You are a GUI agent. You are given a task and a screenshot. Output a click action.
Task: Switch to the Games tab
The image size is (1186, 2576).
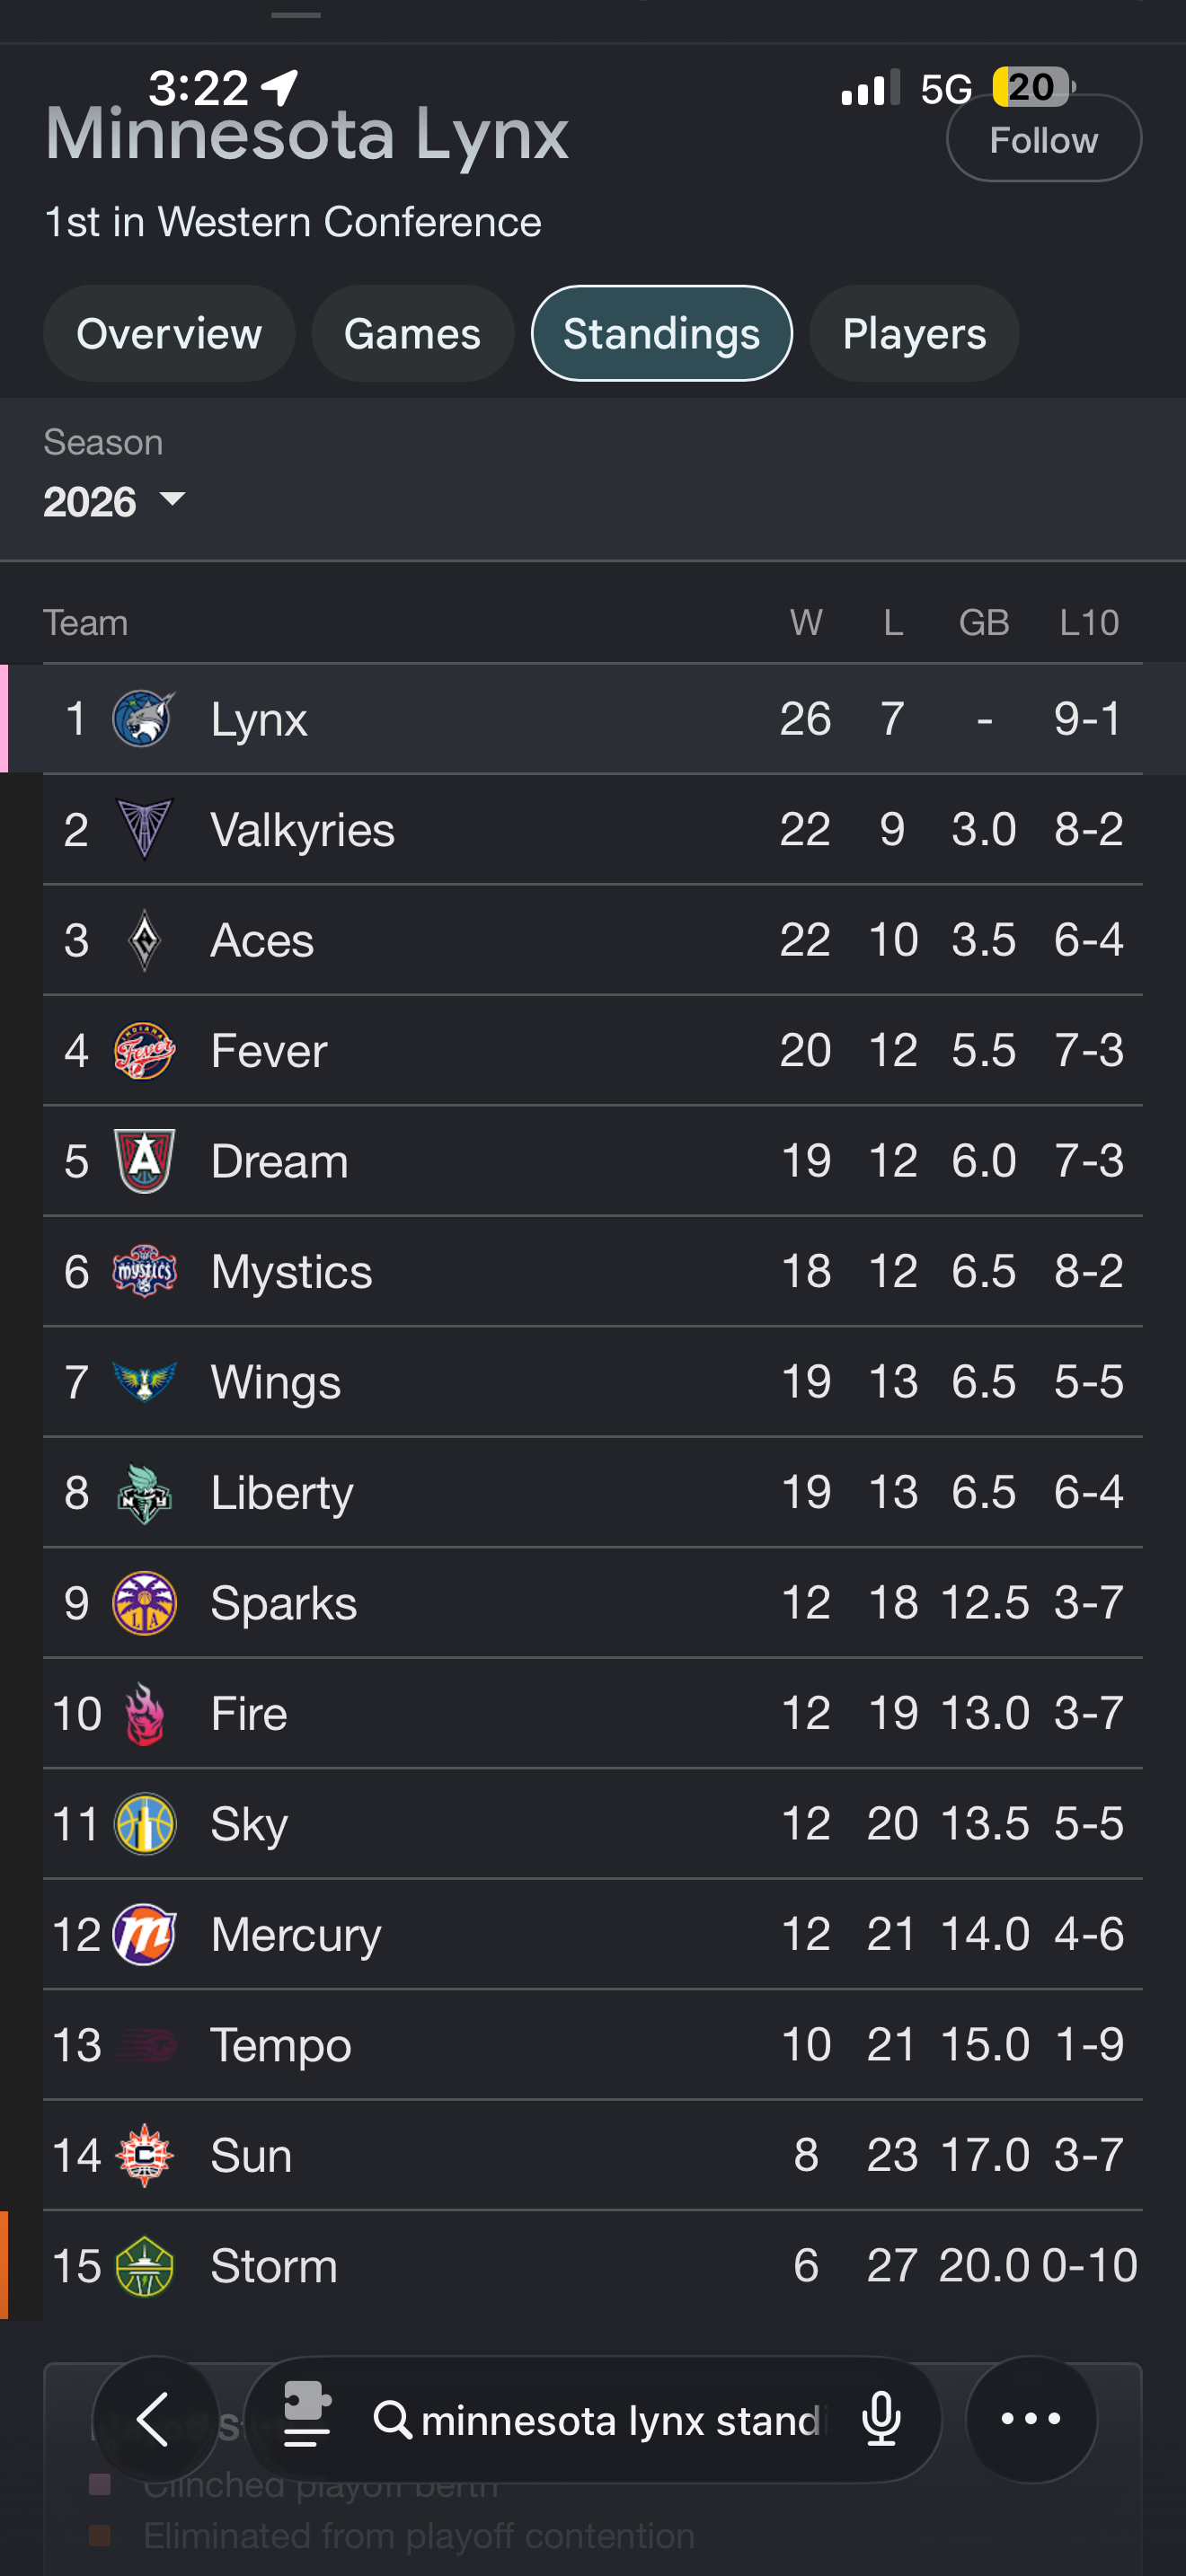[x=412, y=333]
